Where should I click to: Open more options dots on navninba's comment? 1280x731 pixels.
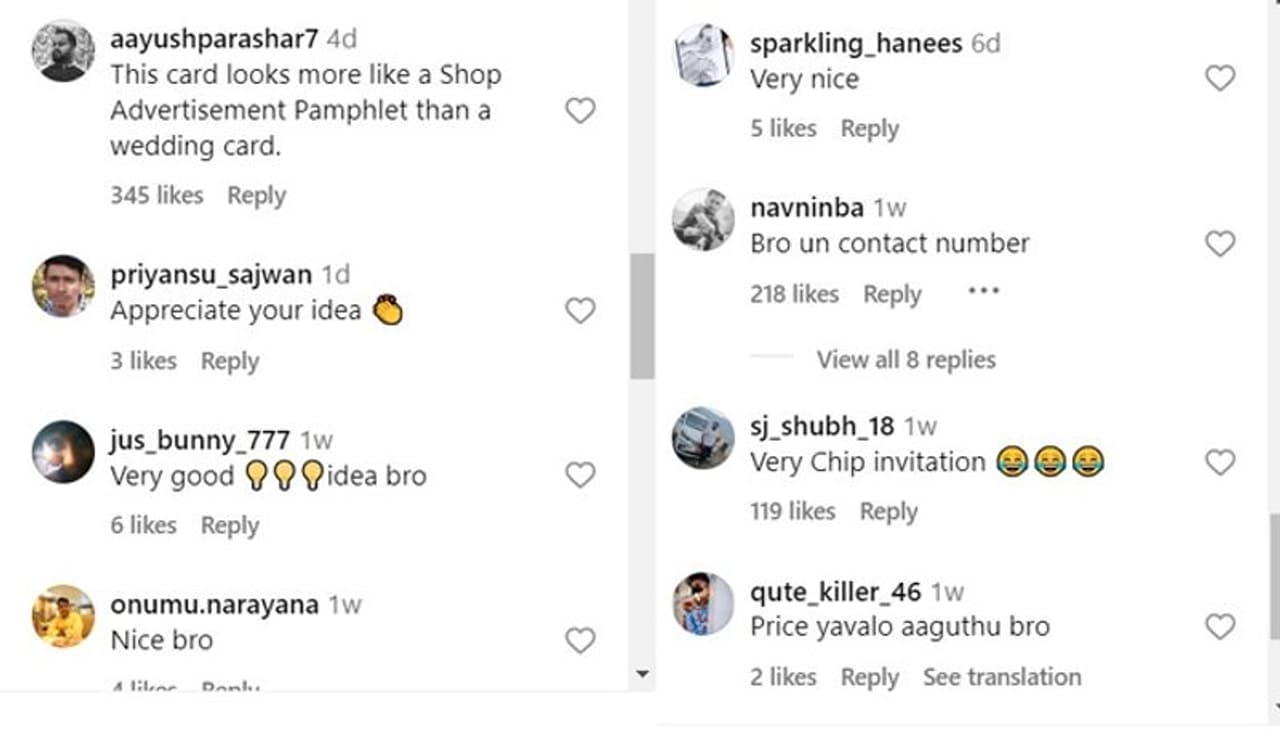click(983, 292)
